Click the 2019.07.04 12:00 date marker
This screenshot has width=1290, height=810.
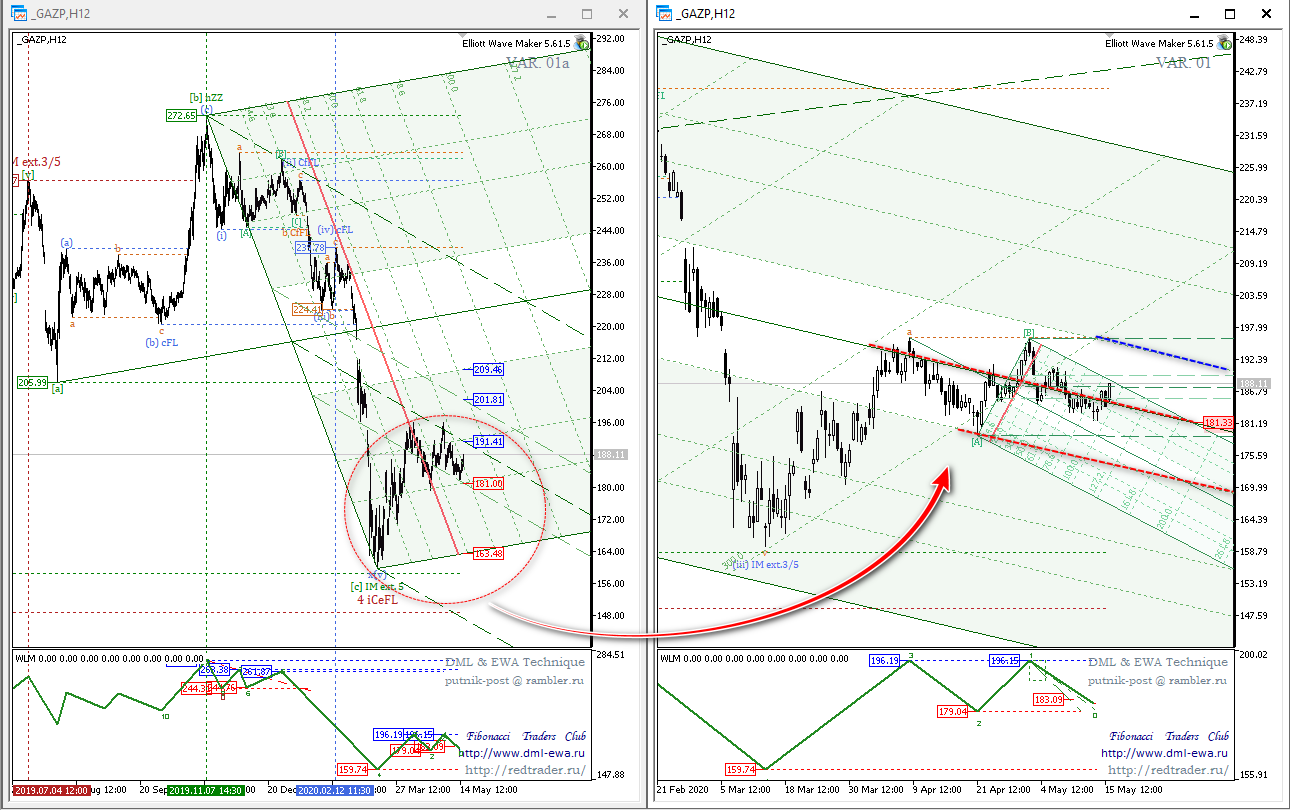52,789
